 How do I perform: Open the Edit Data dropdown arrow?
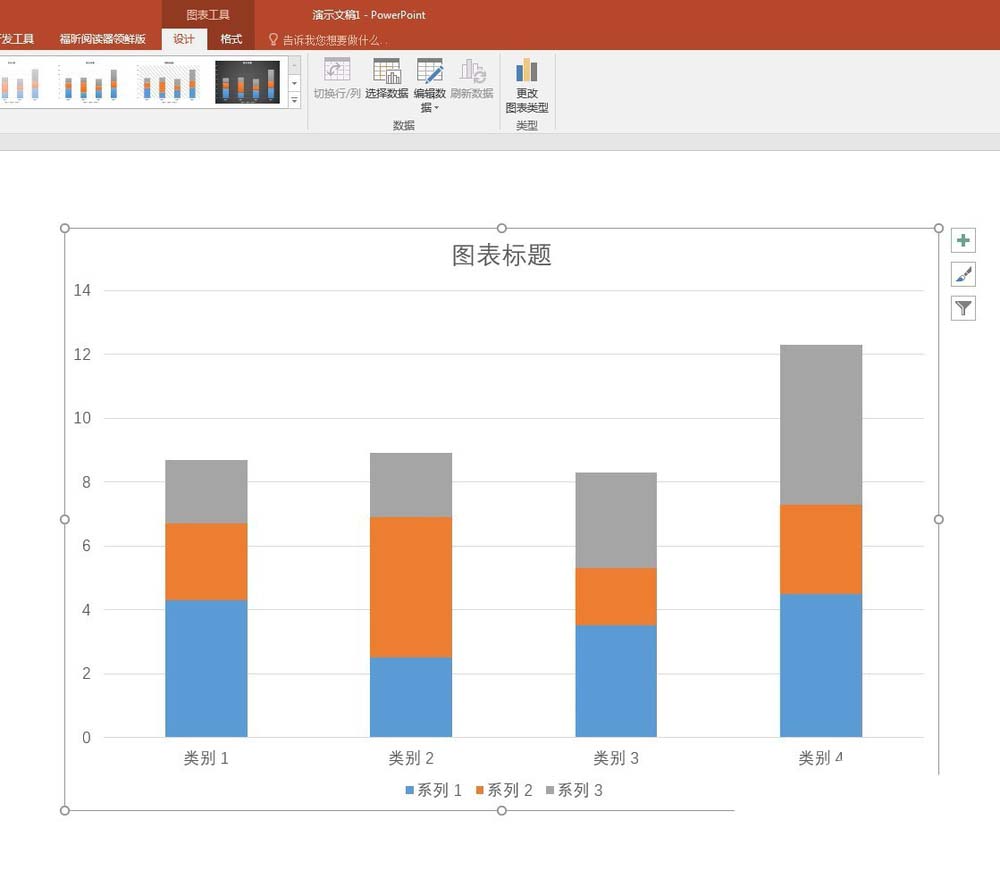[x=436, y=108]
